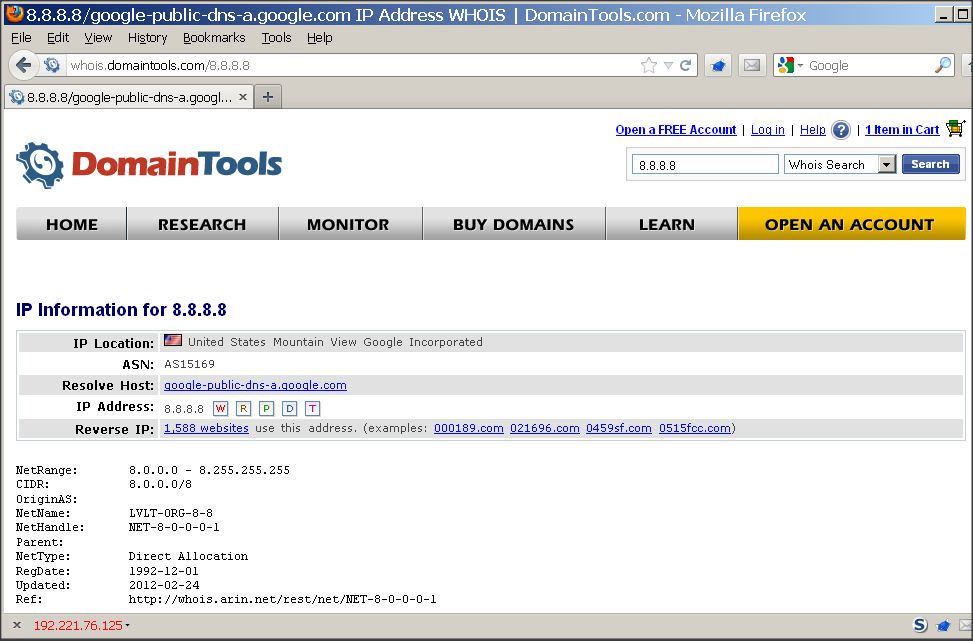Screen dimensions: 973x641
Task: Open google-public-dns-a.google.com link
Action: tap(255, 385)
